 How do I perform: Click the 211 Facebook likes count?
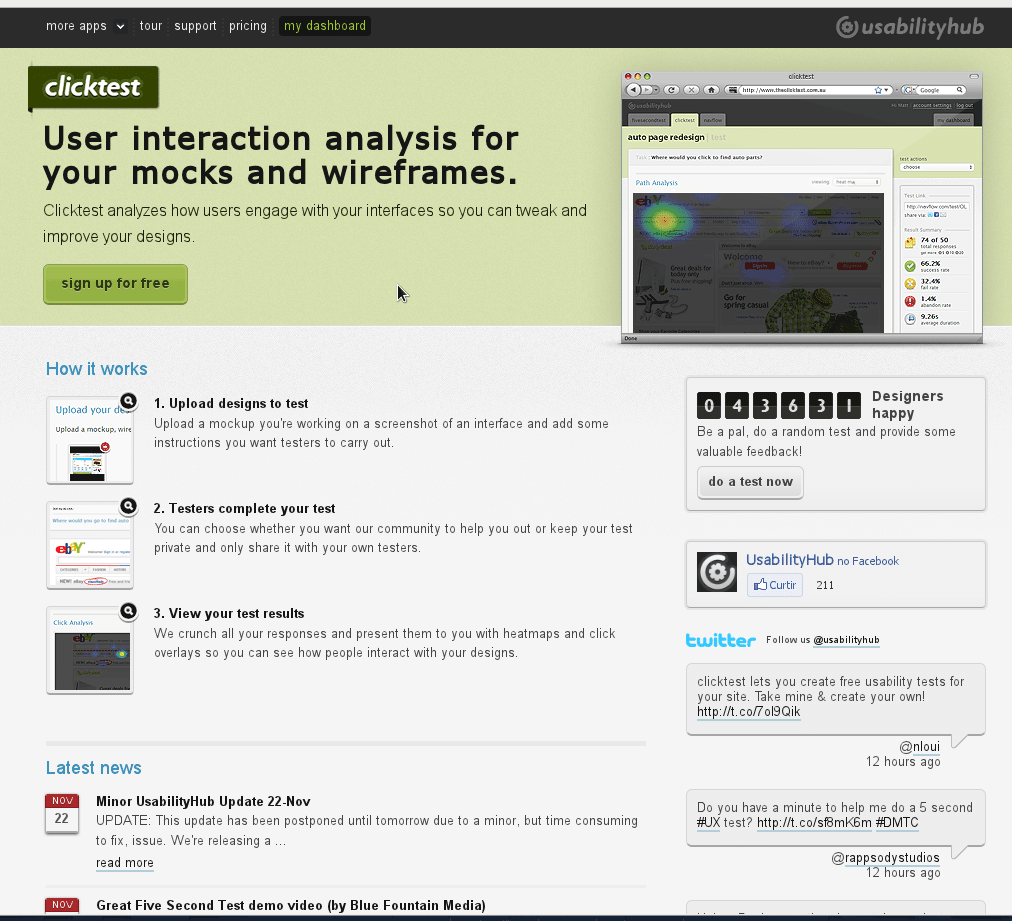click(825, 585)
